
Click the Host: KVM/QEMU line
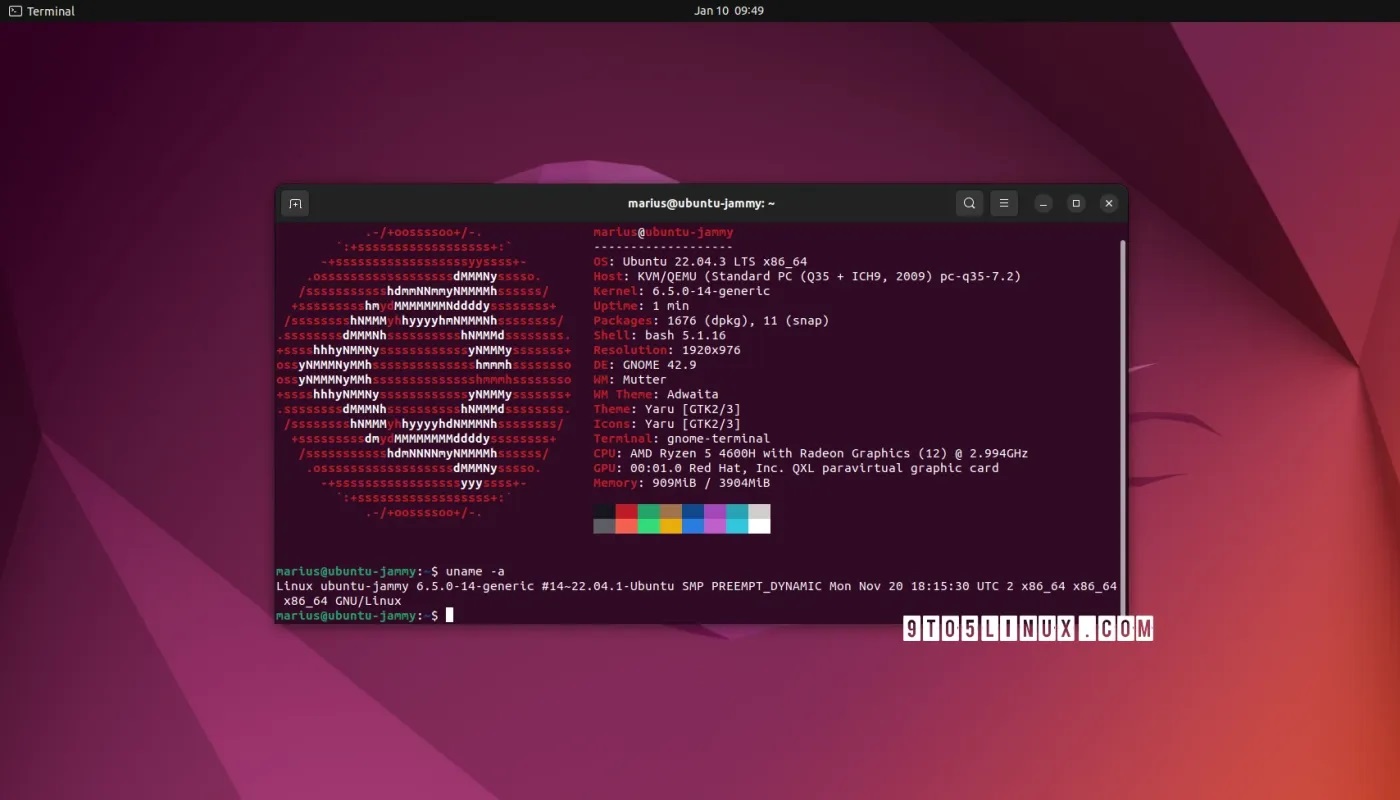click(x=807, y=276)
